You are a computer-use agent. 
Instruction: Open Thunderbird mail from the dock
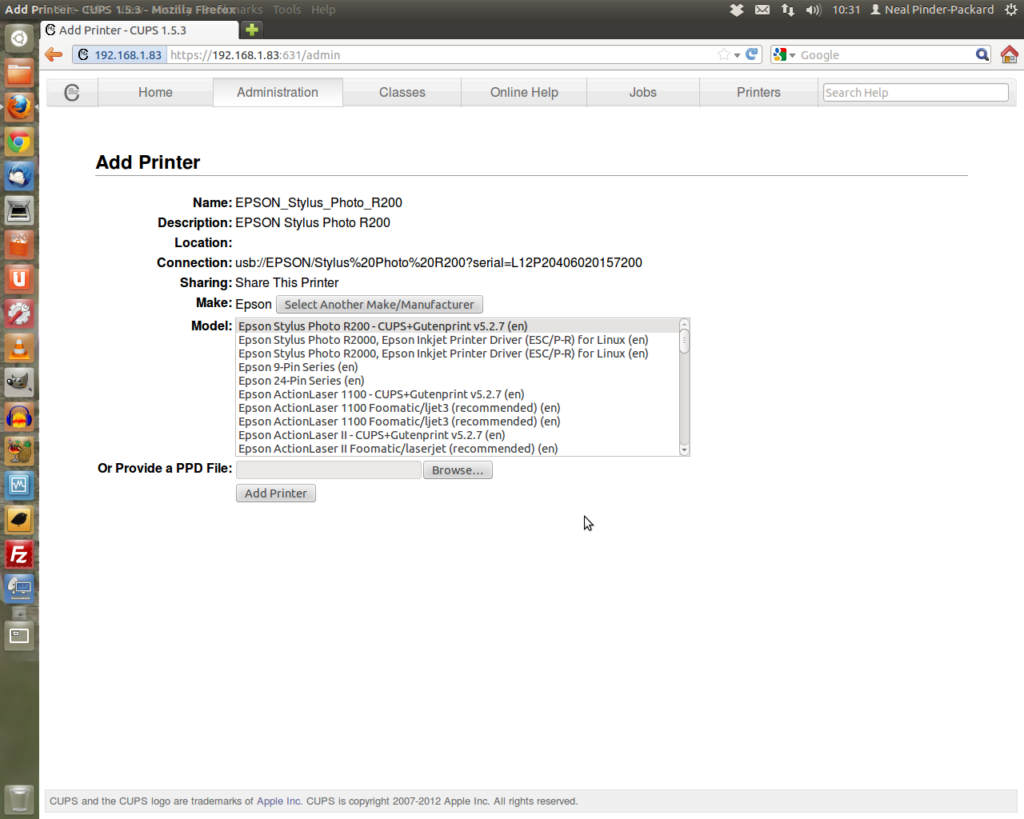click(19, 176)
